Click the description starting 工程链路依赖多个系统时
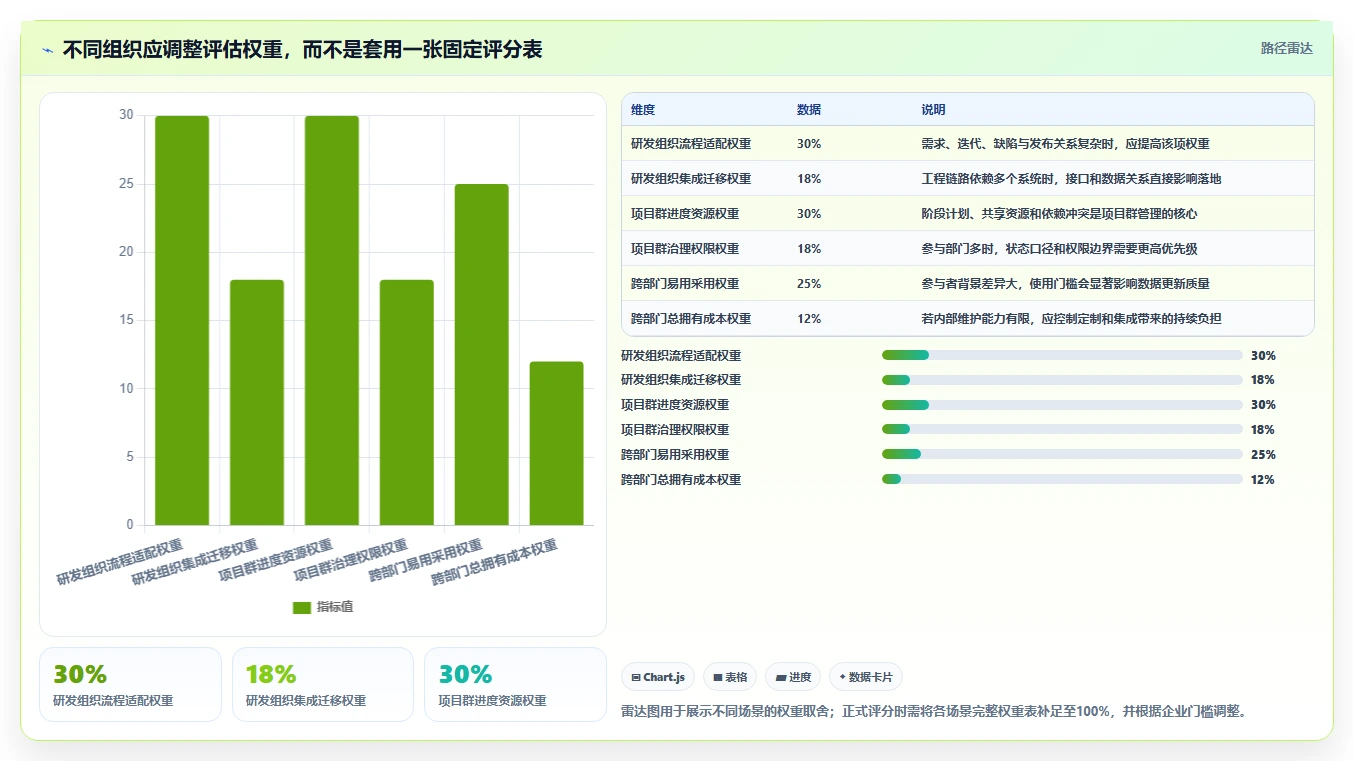The image size is (1354, 761). [x=1071, y=179]
